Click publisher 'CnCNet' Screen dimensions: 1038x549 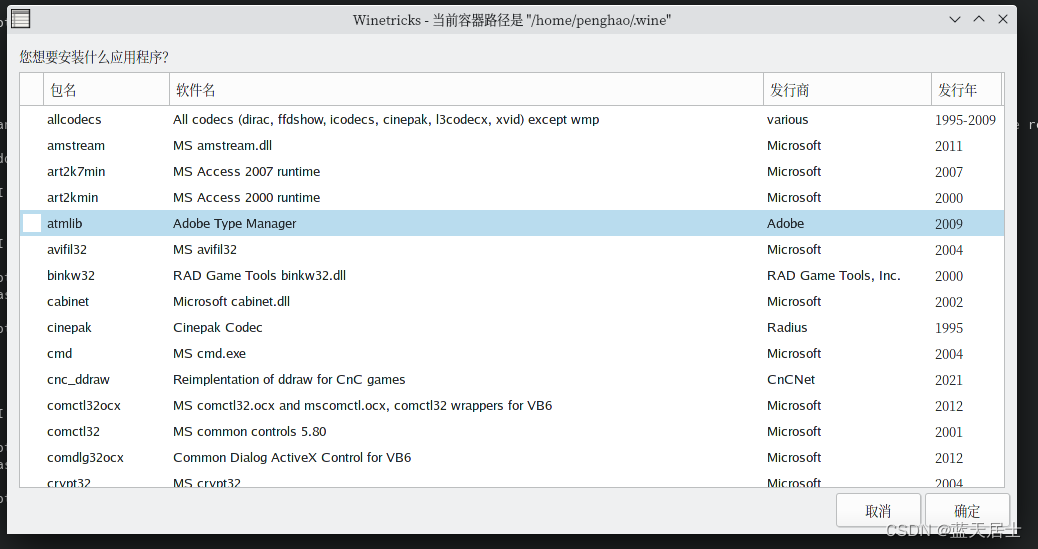click(791, 379)
